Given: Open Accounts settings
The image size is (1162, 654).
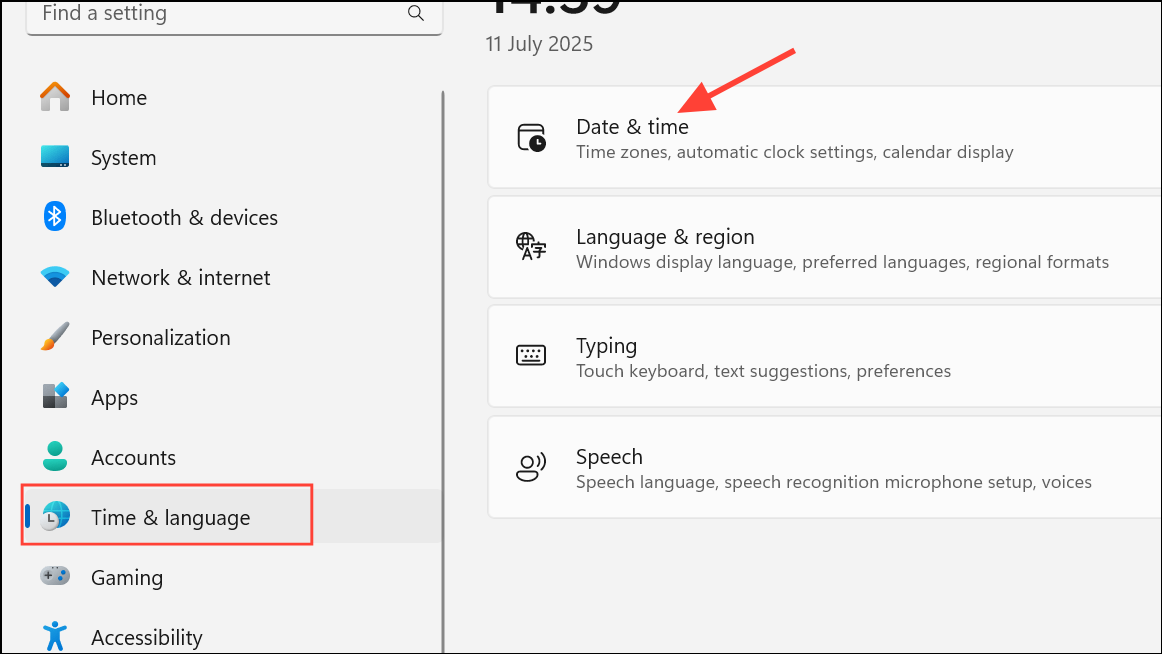Looking at the screenshot, I should (231, 457).
